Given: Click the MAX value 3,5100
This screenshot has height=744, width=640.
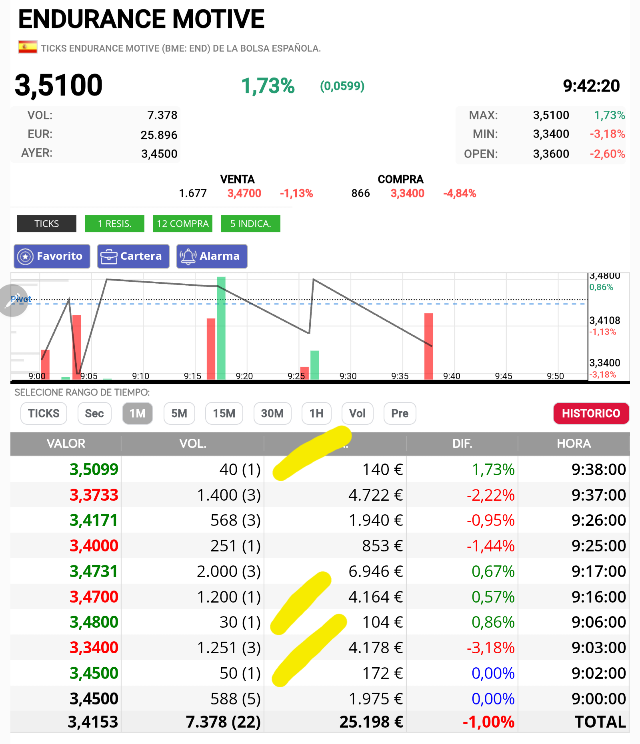Looking at the screenshot, I should [551, 115].
